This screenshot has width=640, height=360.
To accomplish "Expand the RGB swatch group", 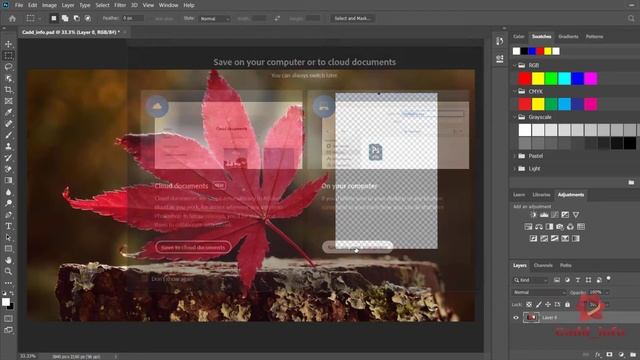I will (x=515, y=65).
